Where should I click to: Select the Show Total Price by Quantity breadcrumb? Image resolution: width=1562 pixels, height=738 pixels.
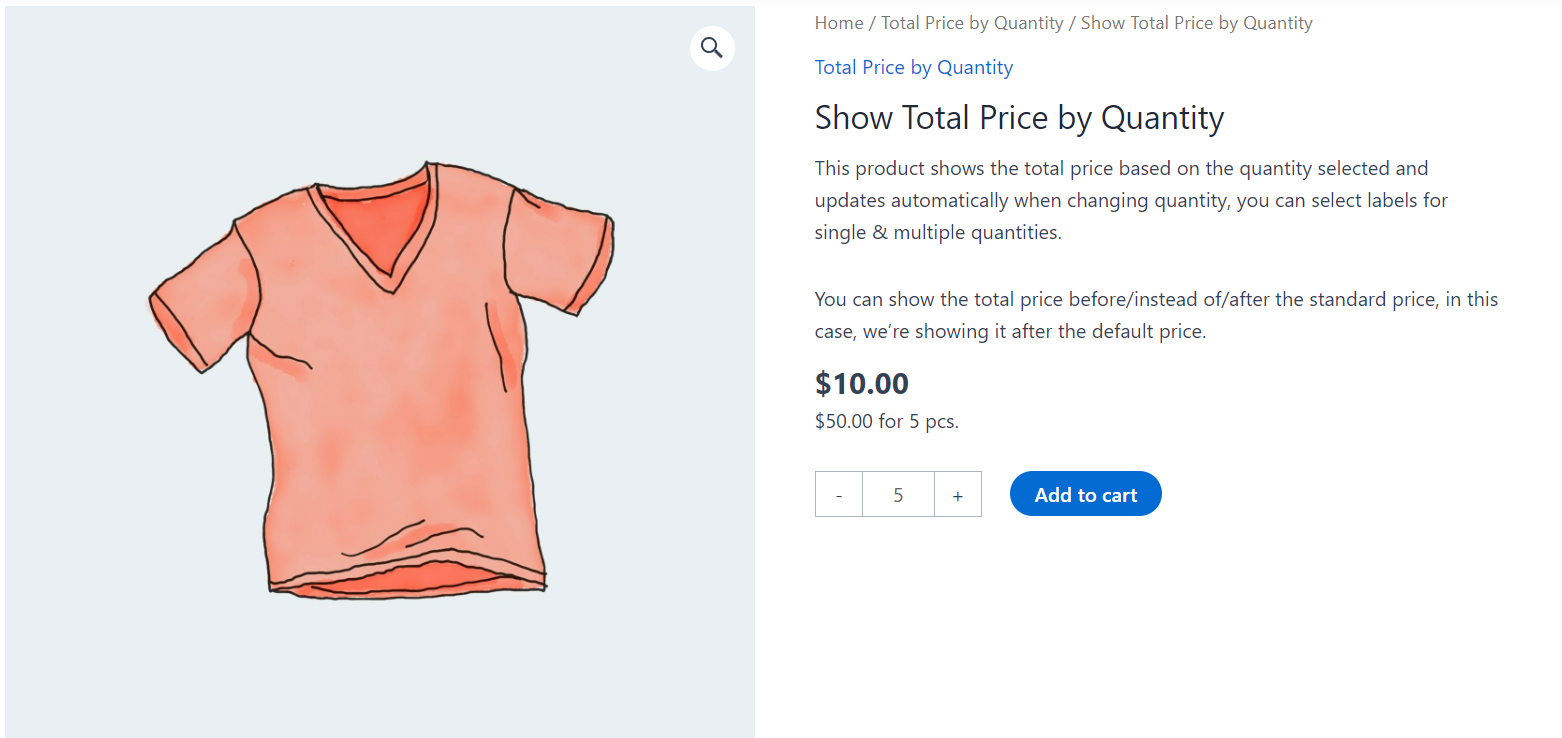1196,22
